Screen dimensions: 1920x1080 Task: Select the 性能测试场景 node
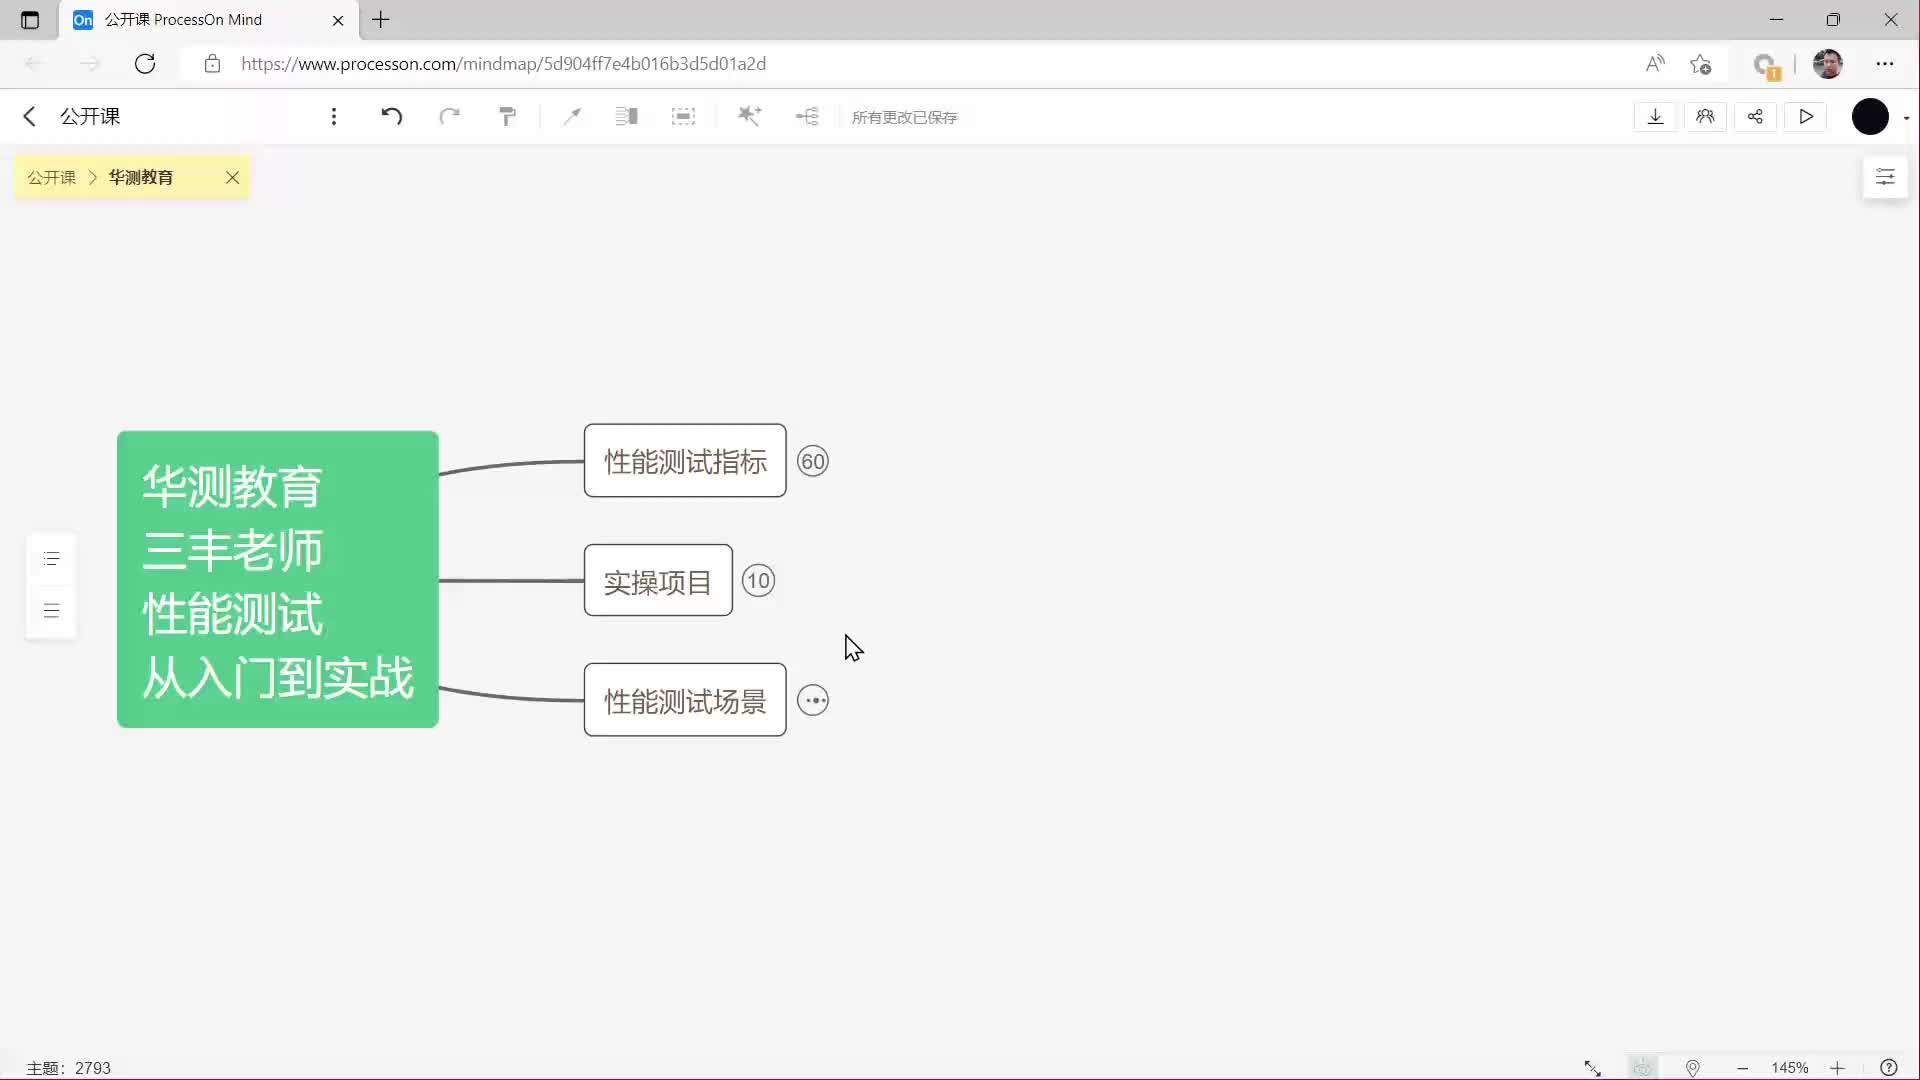pos(685,700)
